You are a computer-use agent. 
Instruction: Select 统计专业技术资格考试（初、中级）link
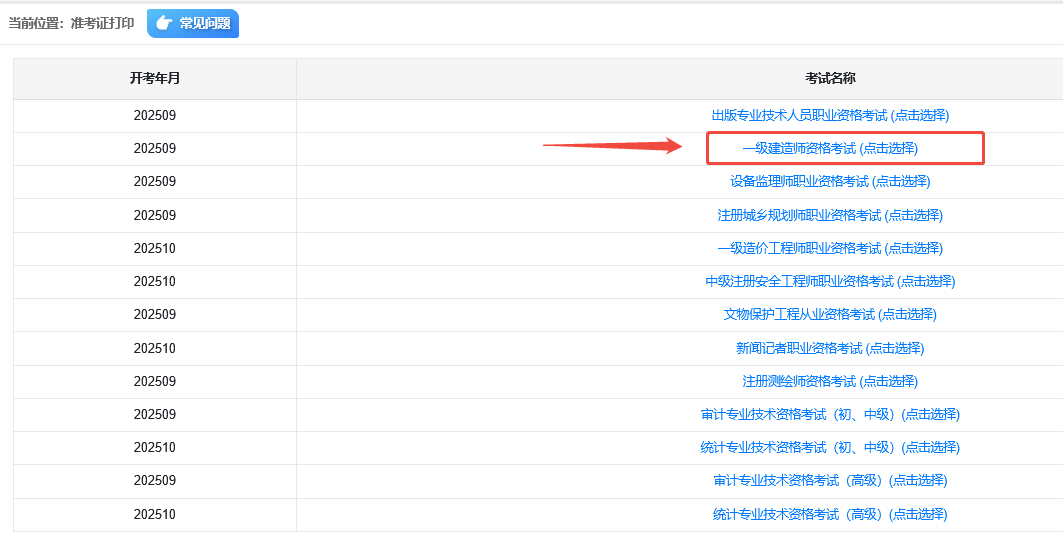pos(830,447)
